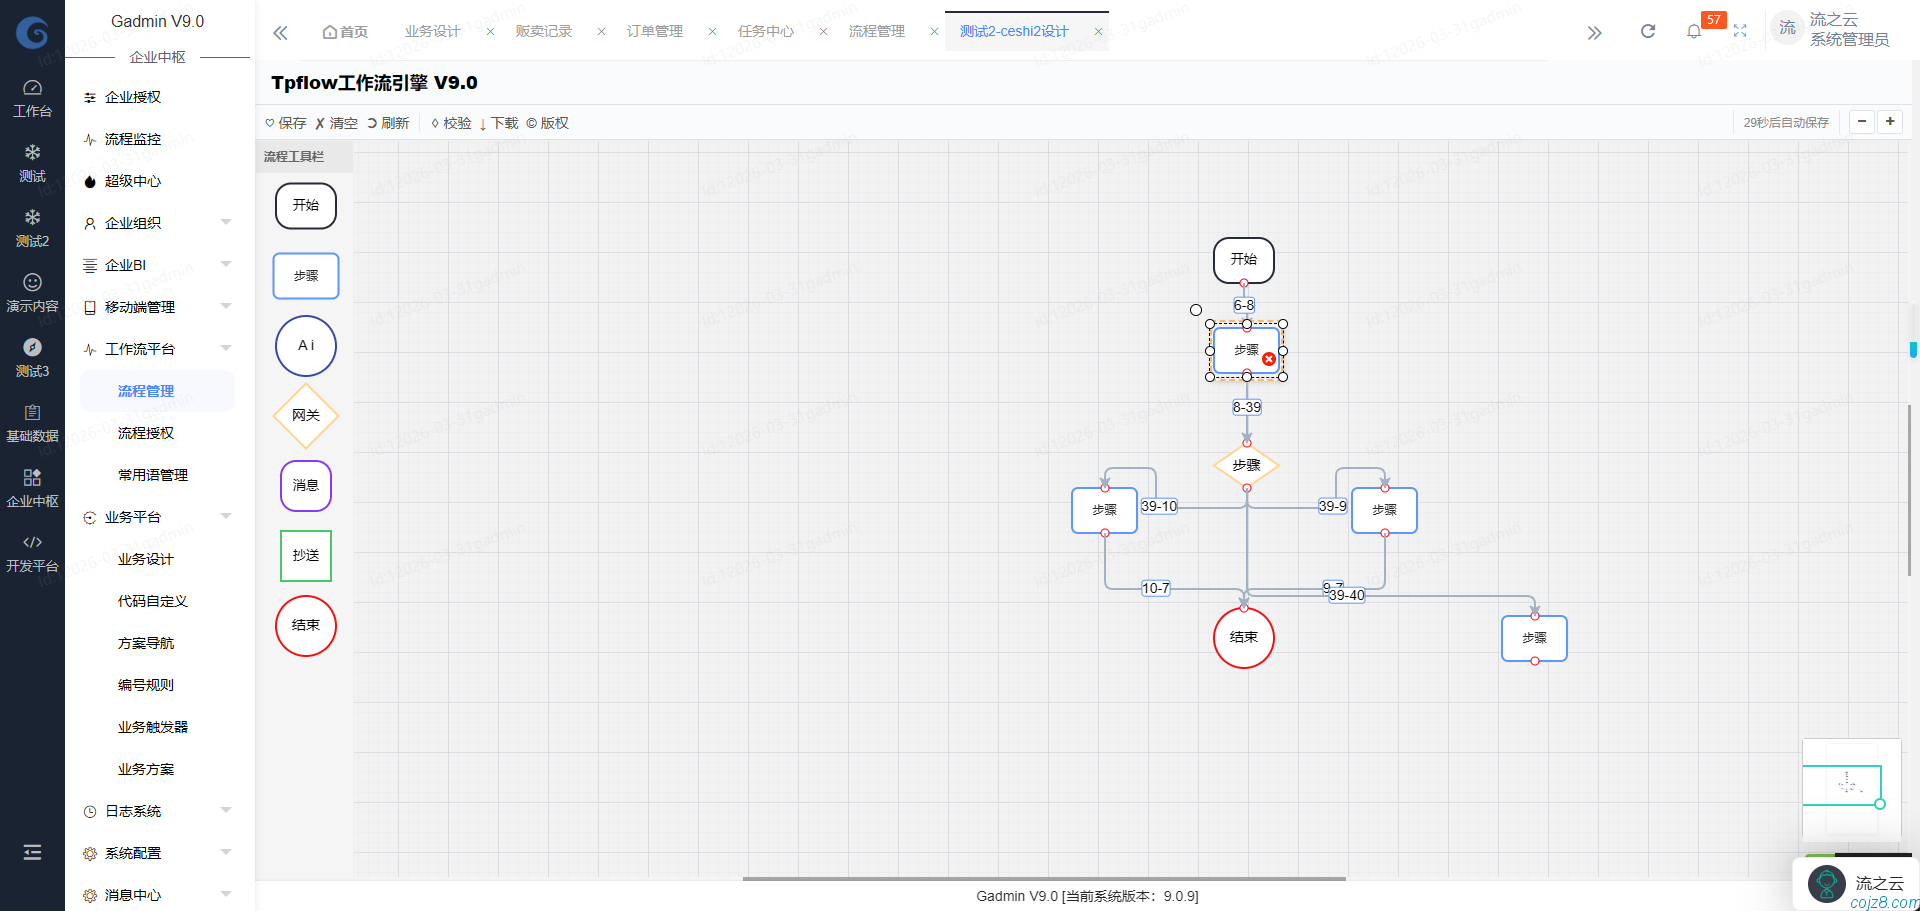Expand the 企业BI submenu
The height and width of the screenshot is (911, 1920).
click(155, 265)
